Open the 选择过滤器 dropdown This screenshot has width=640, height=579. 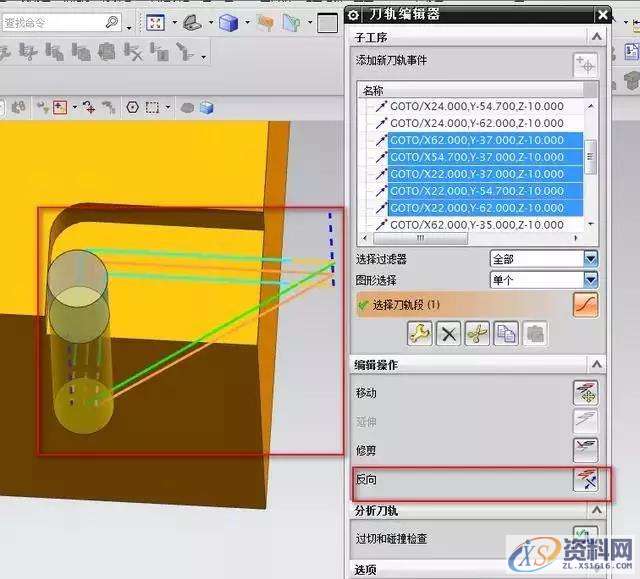[x=590, y=259]
